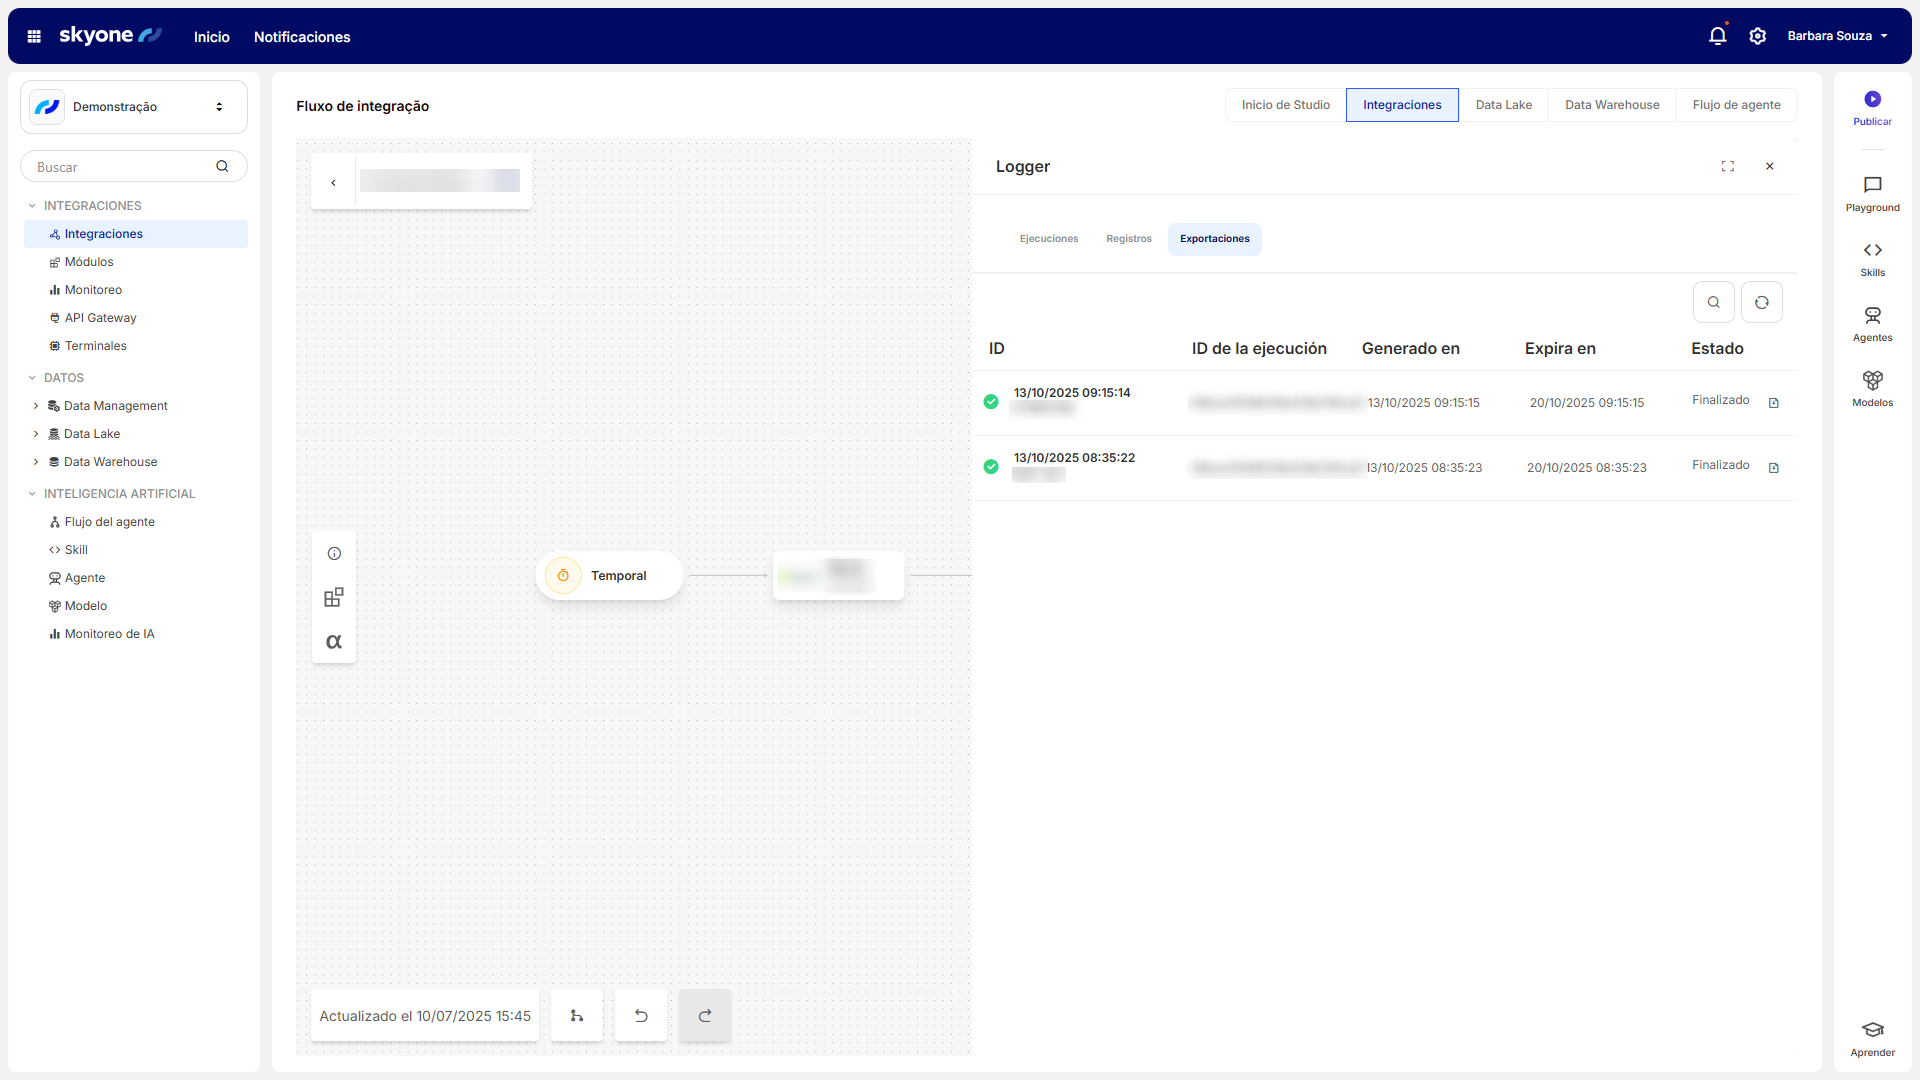Collapse the INTEGRACIONES section
Viewport: 1920px width, 1080px height.
pyautogui.click(x=32, y=206)
